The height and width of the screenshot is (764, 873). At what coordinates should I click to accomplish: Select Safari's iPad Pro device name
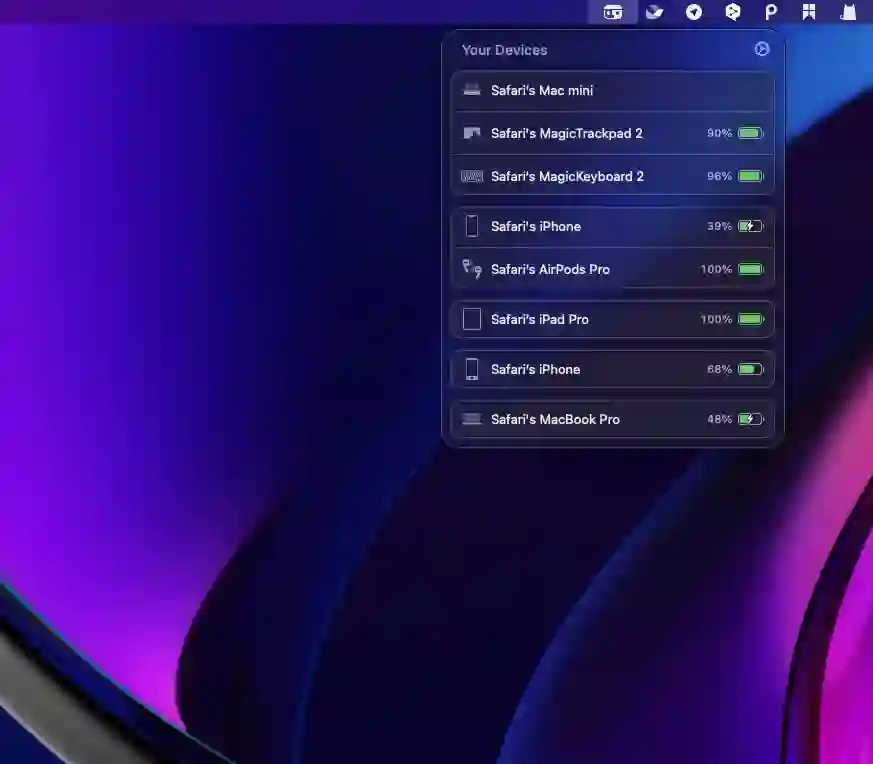540,319
